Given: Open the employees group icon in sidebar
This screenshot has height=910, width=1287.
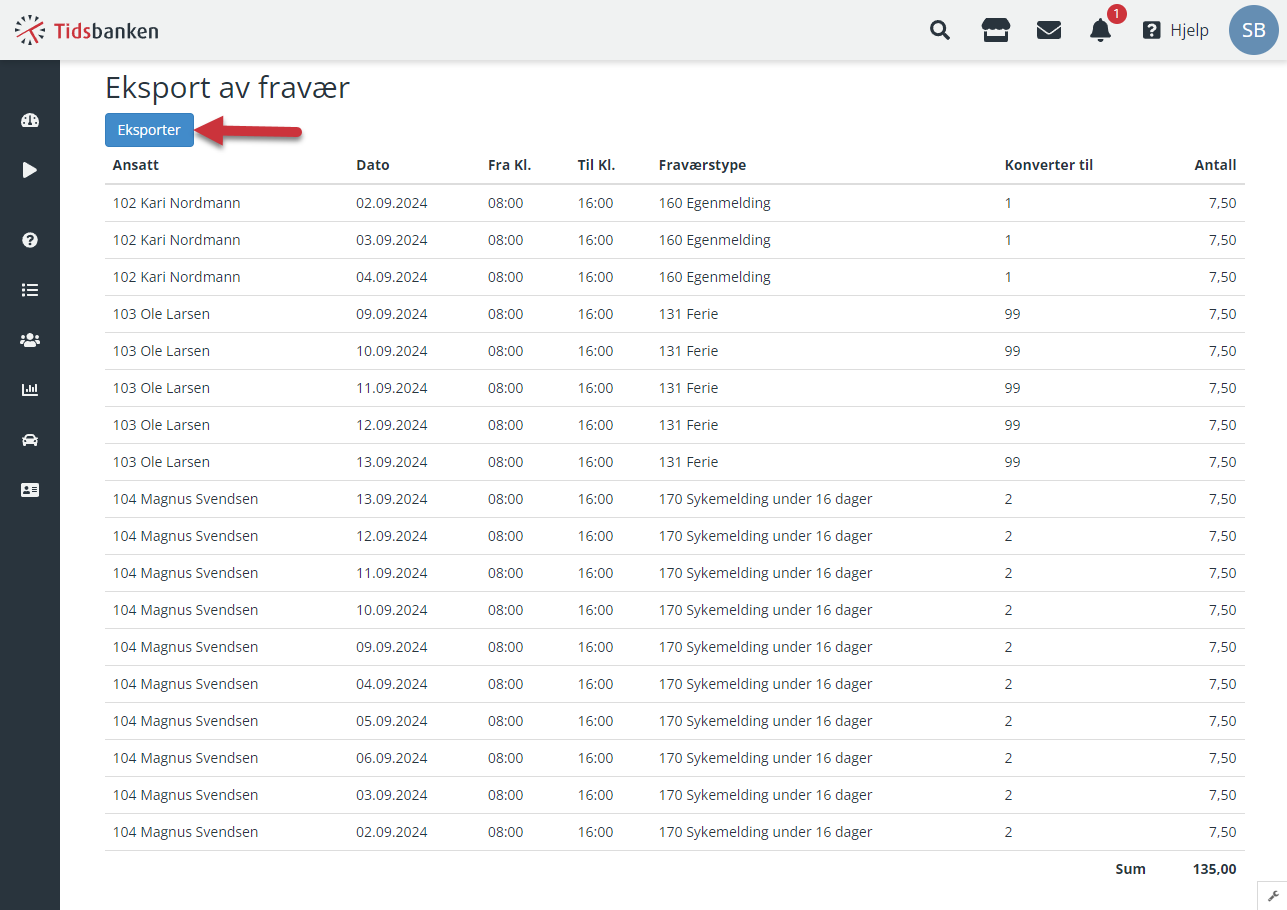Looking at the screenshot, I should pyautogui.click(x=30, y=340).
